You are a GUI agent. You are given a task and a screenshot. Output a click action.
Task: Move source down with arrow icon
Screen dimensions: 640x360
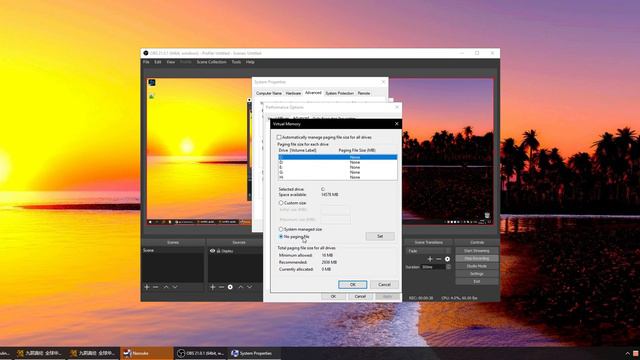coord(249,287)
